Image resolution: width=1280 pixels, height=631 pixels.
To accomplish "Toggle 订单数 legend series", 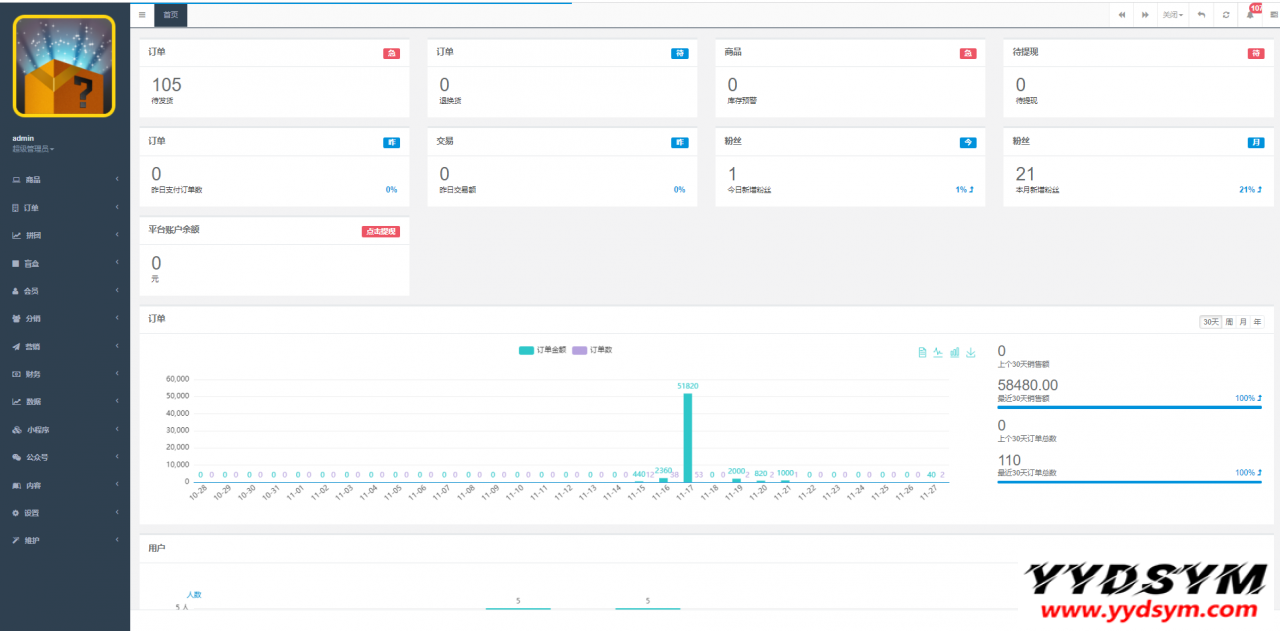I will point(592,350).
